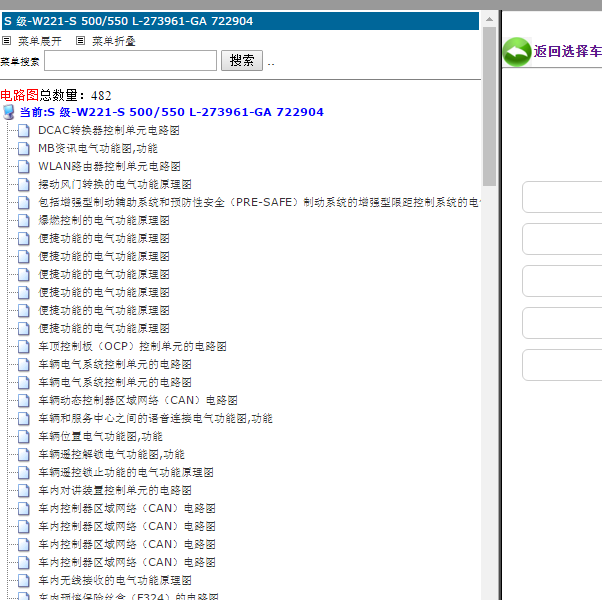The image size is (602, 600).
Task: Click document icon of DCAC转换器控制单元电路图
Action: coord(23,131)
